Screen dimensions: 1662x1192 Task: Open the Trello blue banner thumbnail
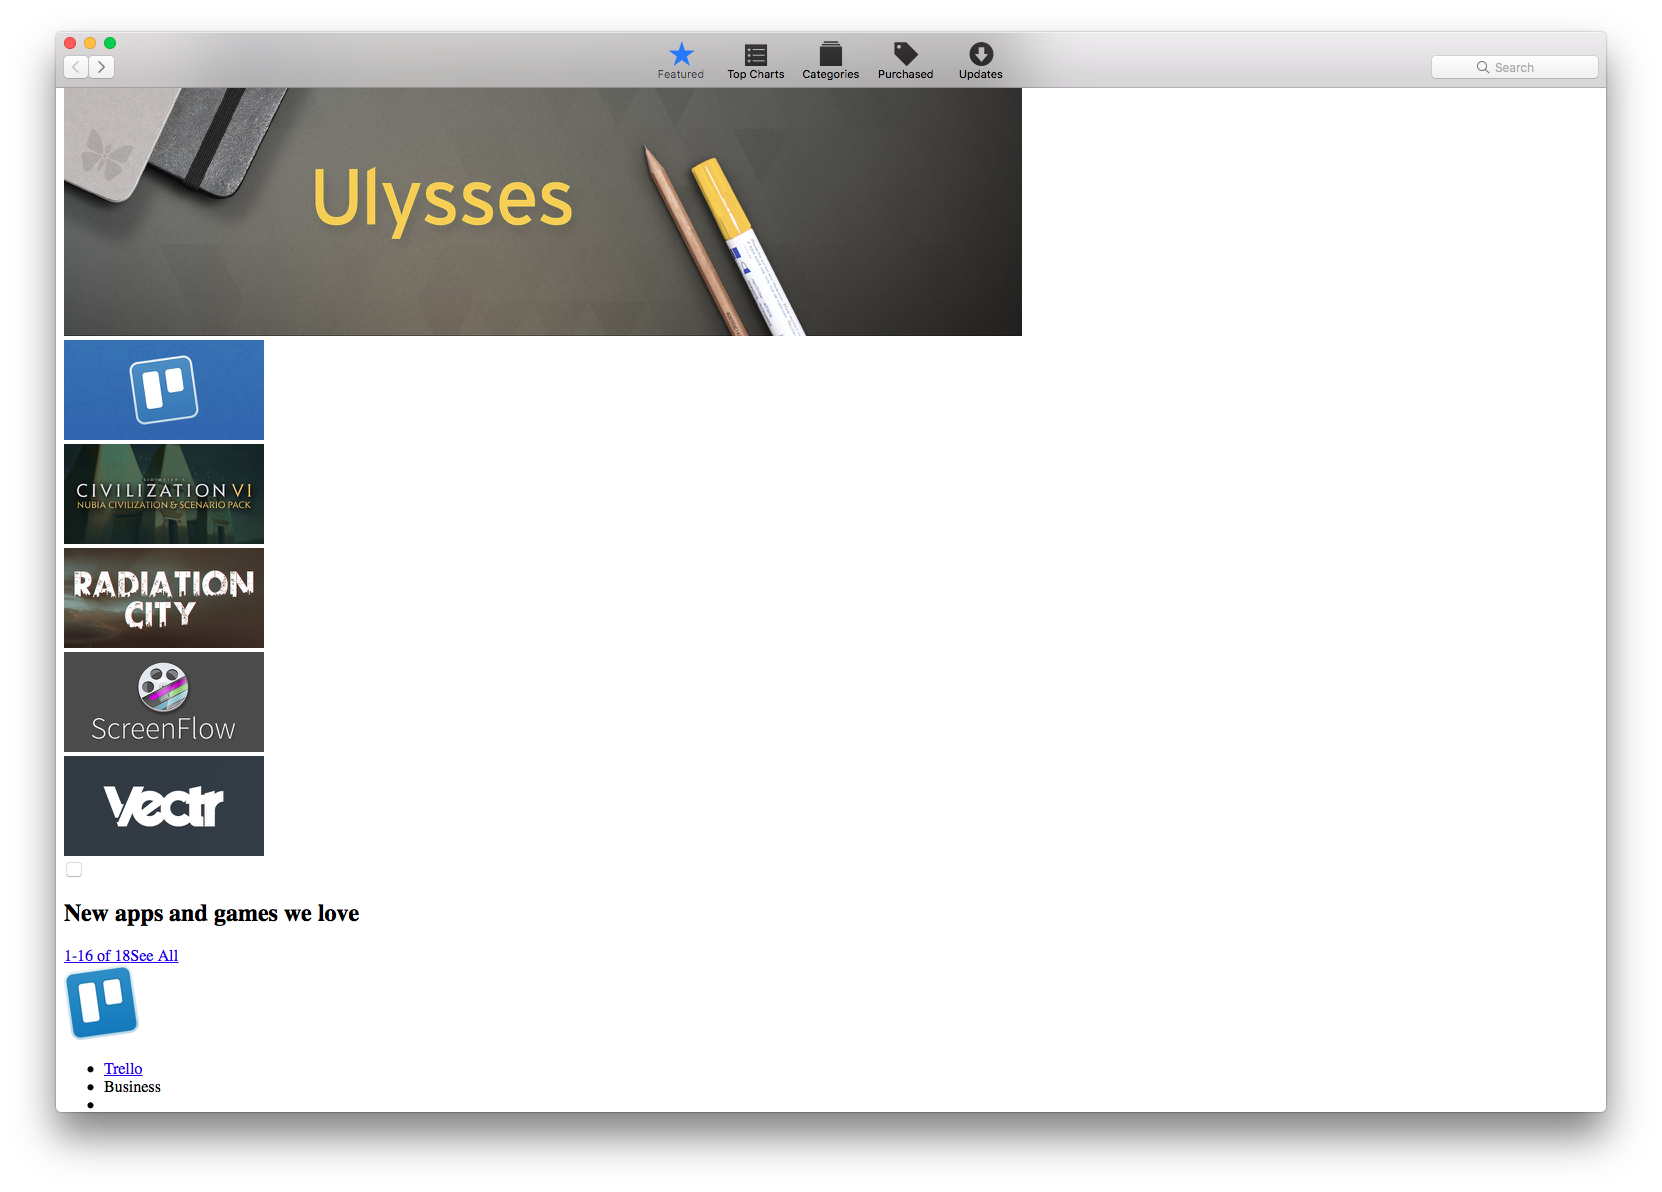[164, 390]
